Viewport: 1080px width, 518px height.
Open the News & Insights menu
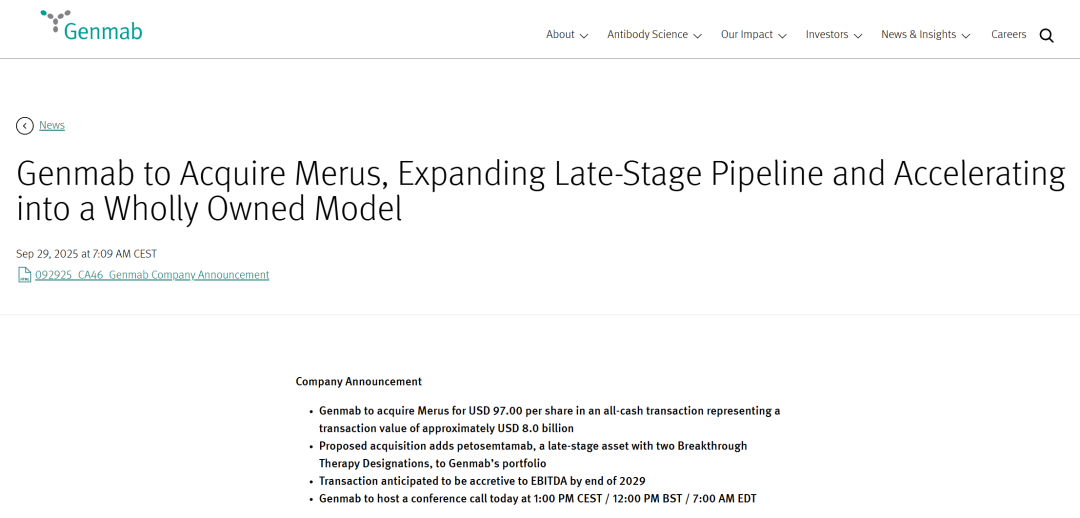[918, 35]
